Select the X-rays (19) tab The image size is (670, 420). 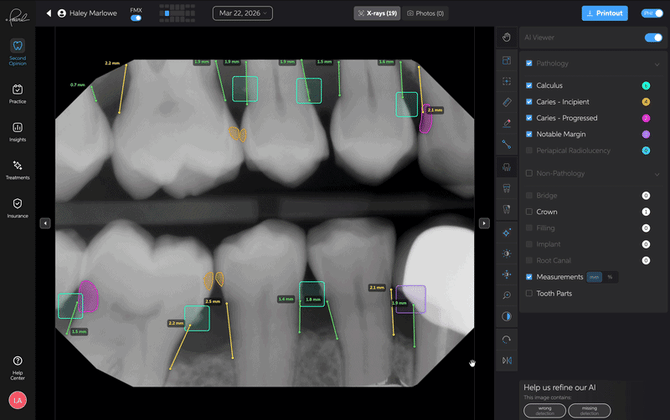point(376,14)
